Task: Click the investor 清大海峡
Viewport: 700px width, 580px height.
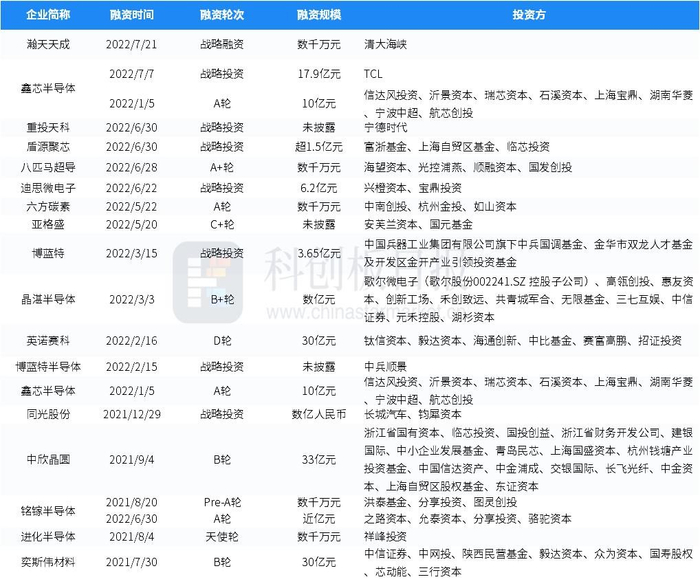Action: (385, 44)
